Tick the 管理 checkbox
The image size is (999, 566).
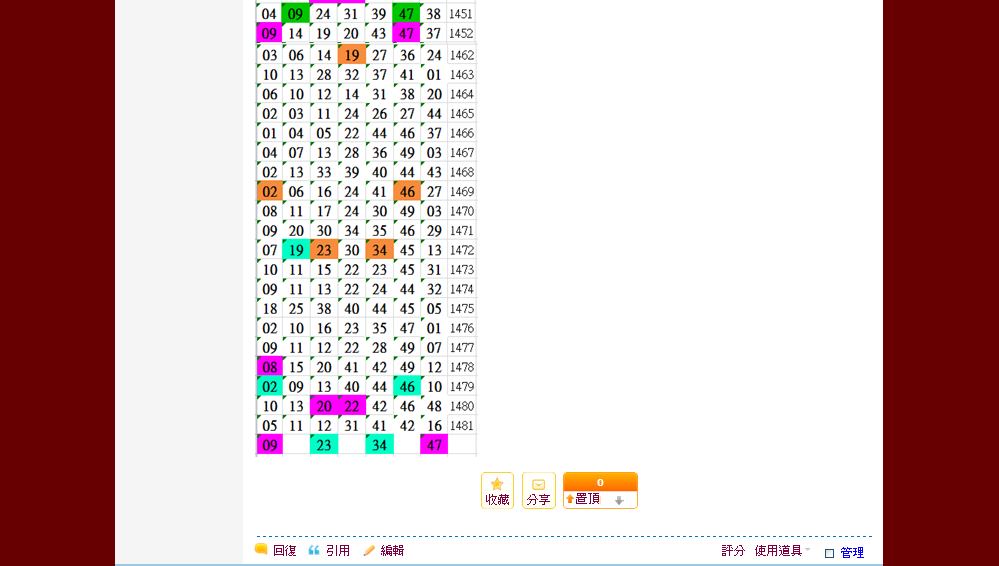(x=829, y=553)
